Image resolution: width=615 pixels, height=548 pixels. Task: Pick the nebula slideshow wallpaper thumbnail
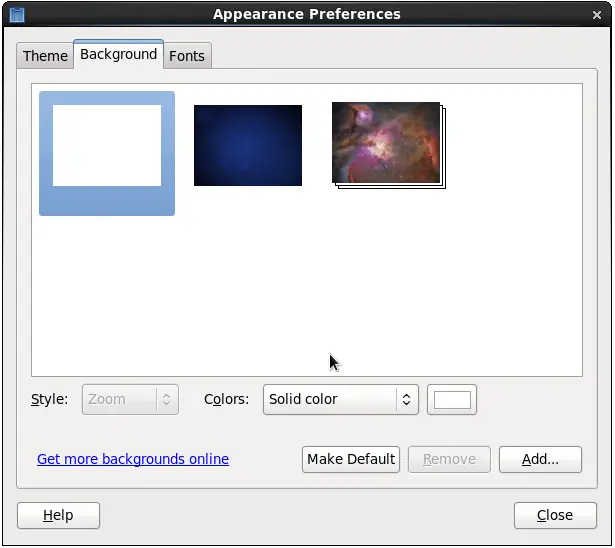click(x=387, y=144)
